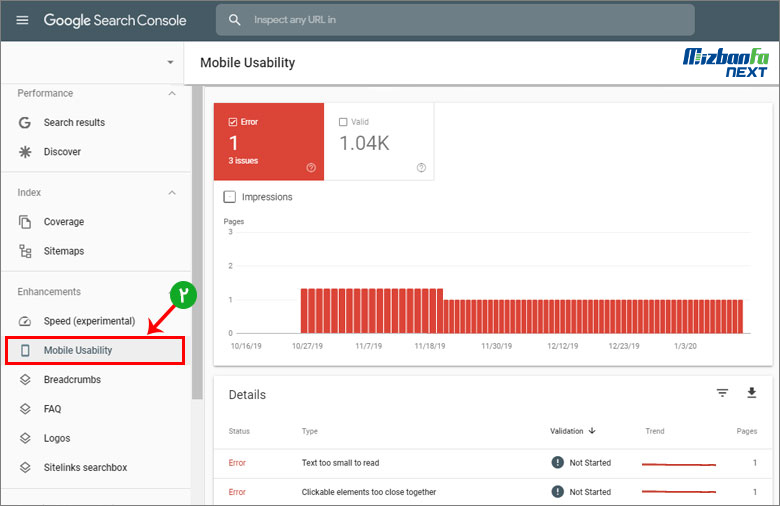This screenshot has width=780, height=506.
Task: Click the Breadcrumbs layers icon
Action: coord(25,380)
